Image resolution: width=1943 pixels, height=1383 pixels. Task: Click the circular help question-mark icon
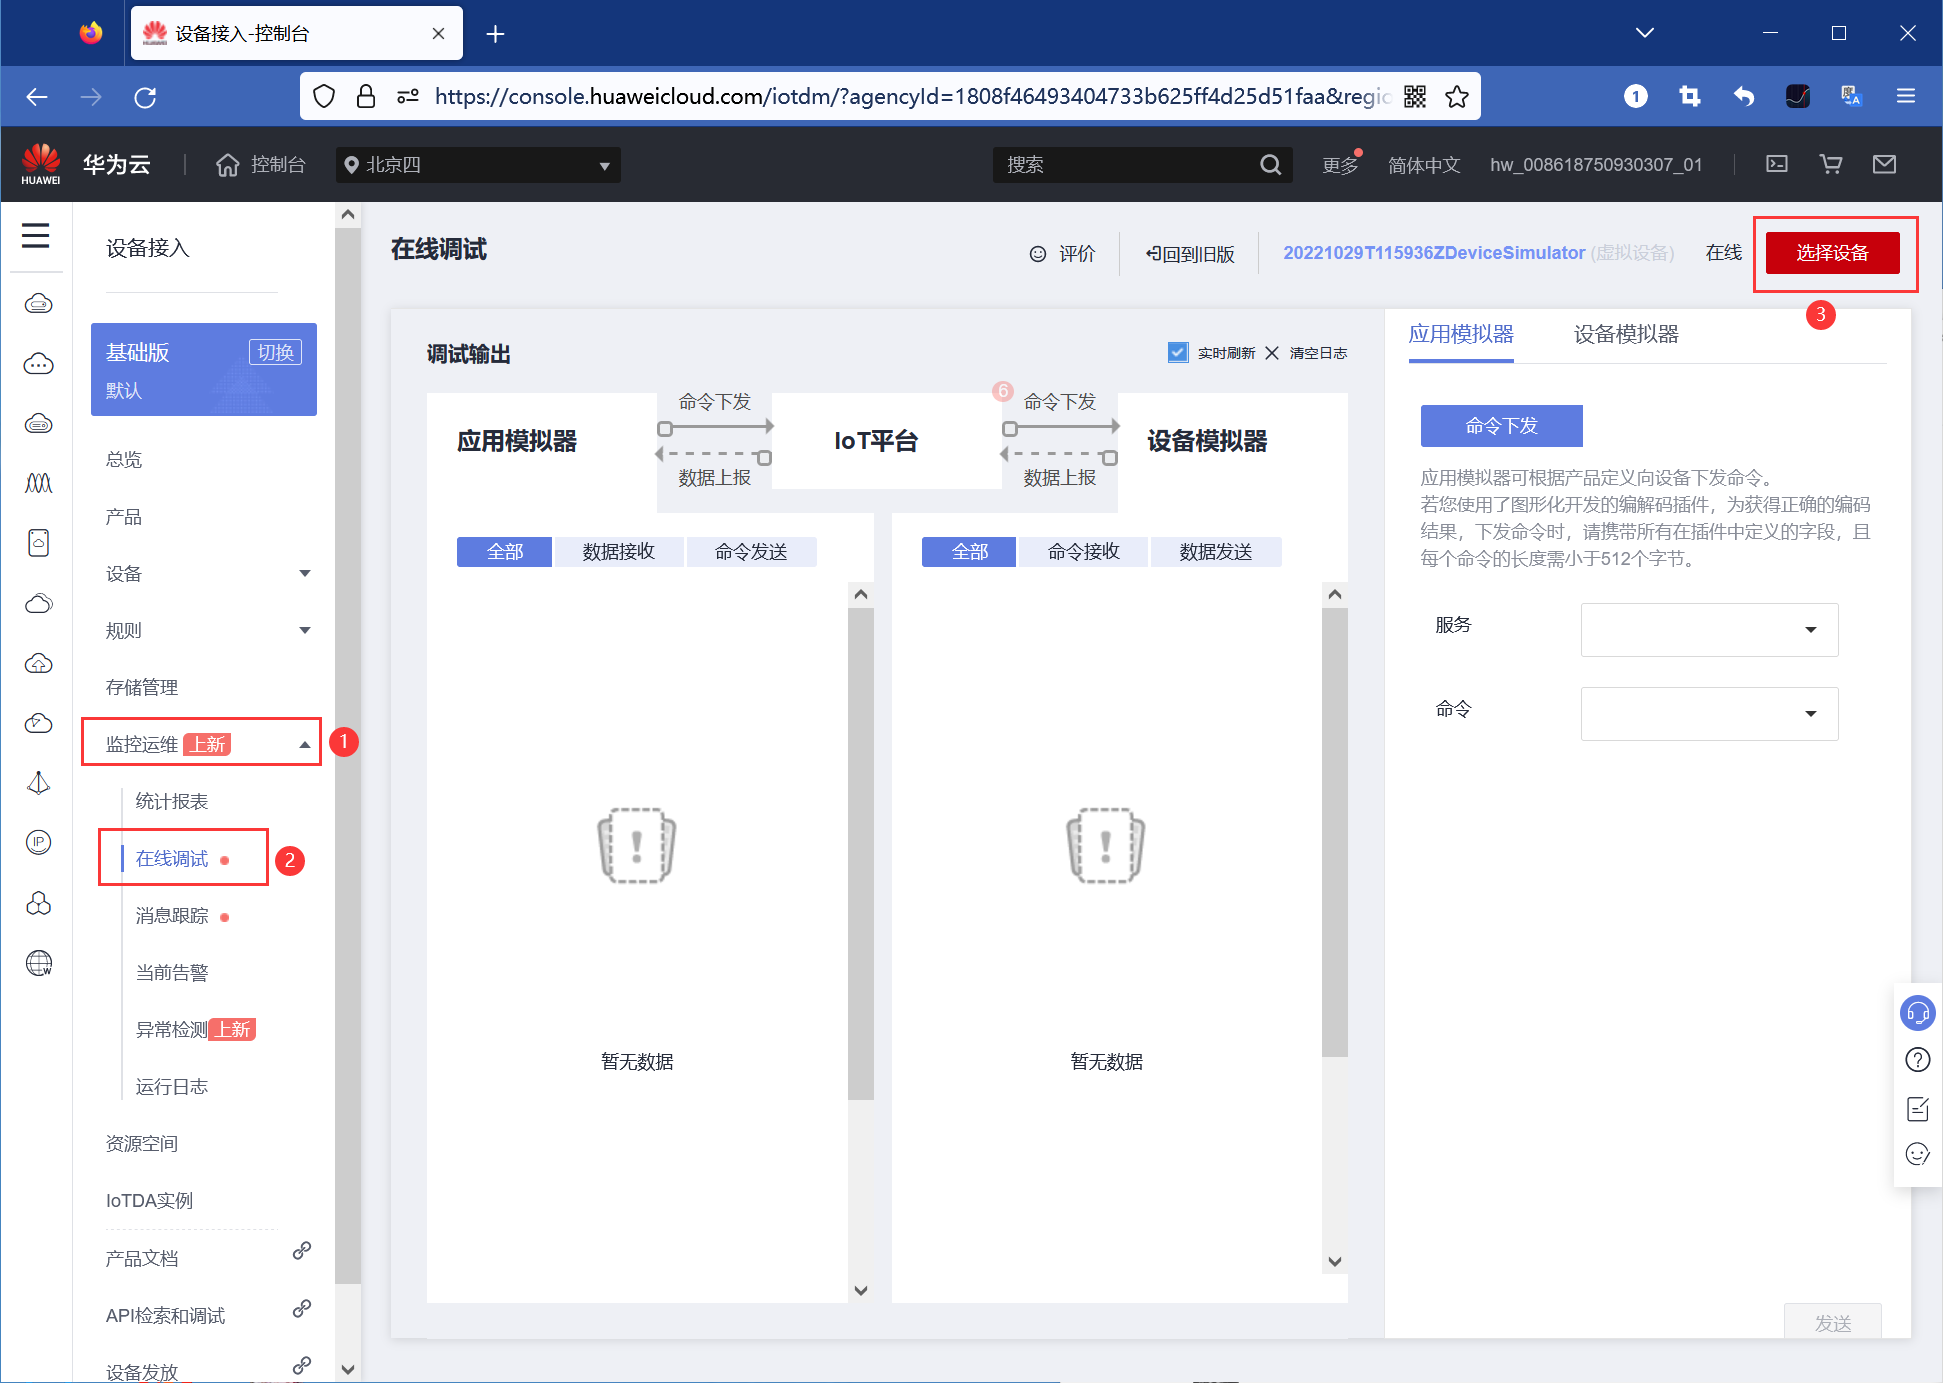[x=1917, y=1059]
